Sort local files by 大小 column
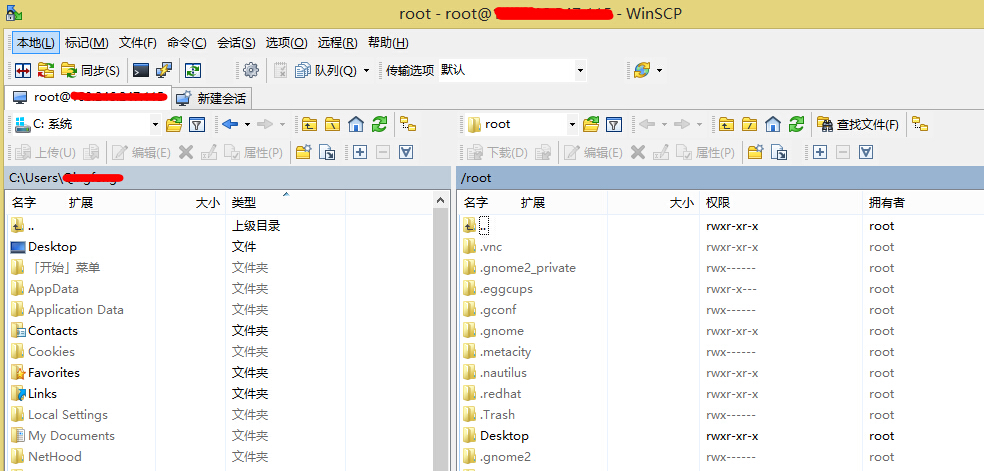This screenshot has width=984, height=471. [190, 203]
